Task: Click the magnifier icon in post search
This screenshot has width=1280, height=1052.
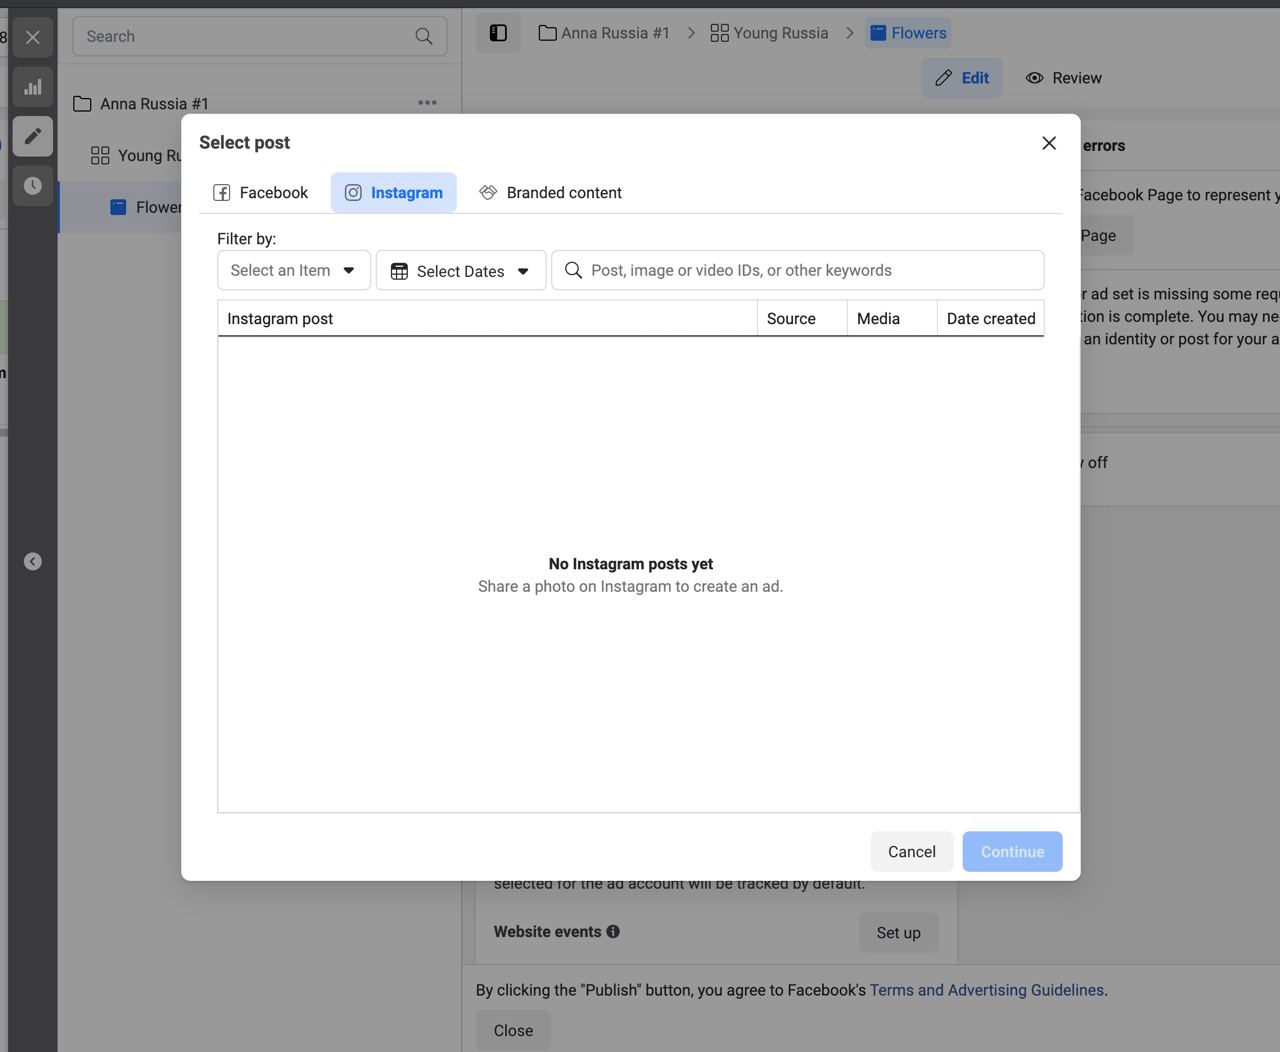Action: pyautogui.click(x=573, y=270)
